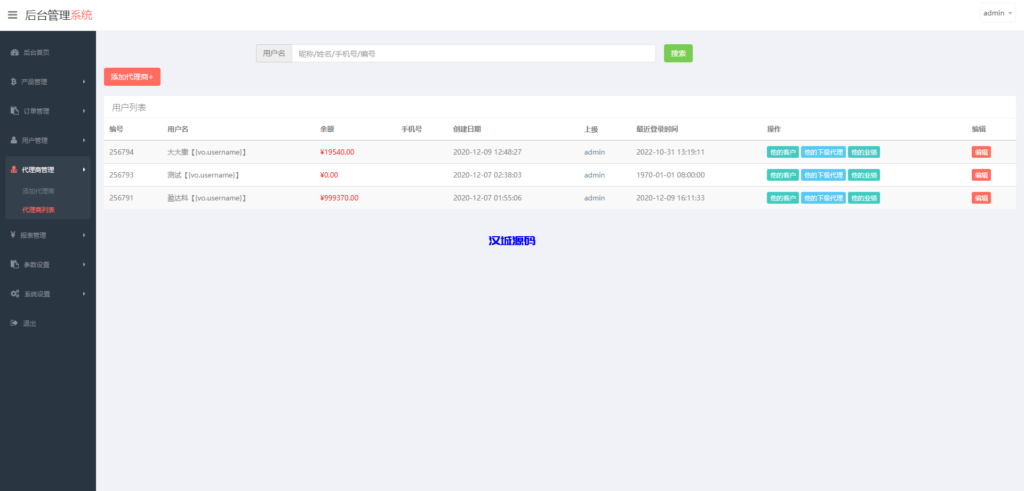Click the hamburger menu icon in header
The width and height of the screenshot is (1024, 491).
tap(12, 15)
